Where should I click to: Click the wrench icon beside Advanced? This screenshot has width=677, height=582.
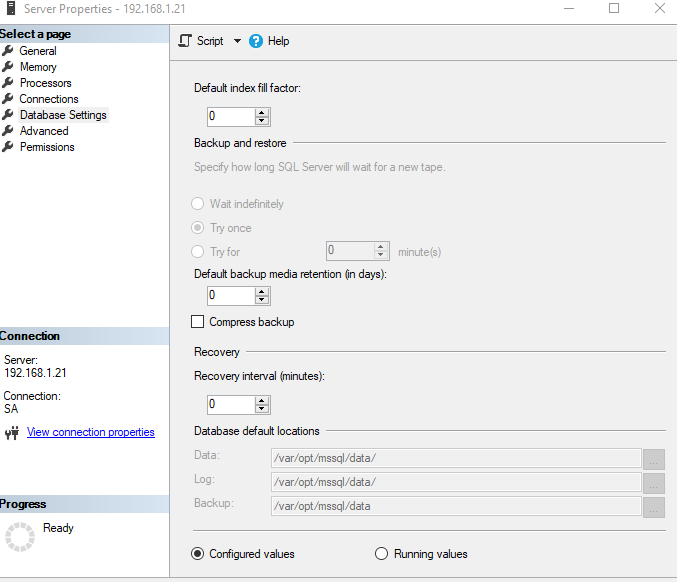(8, 131)
